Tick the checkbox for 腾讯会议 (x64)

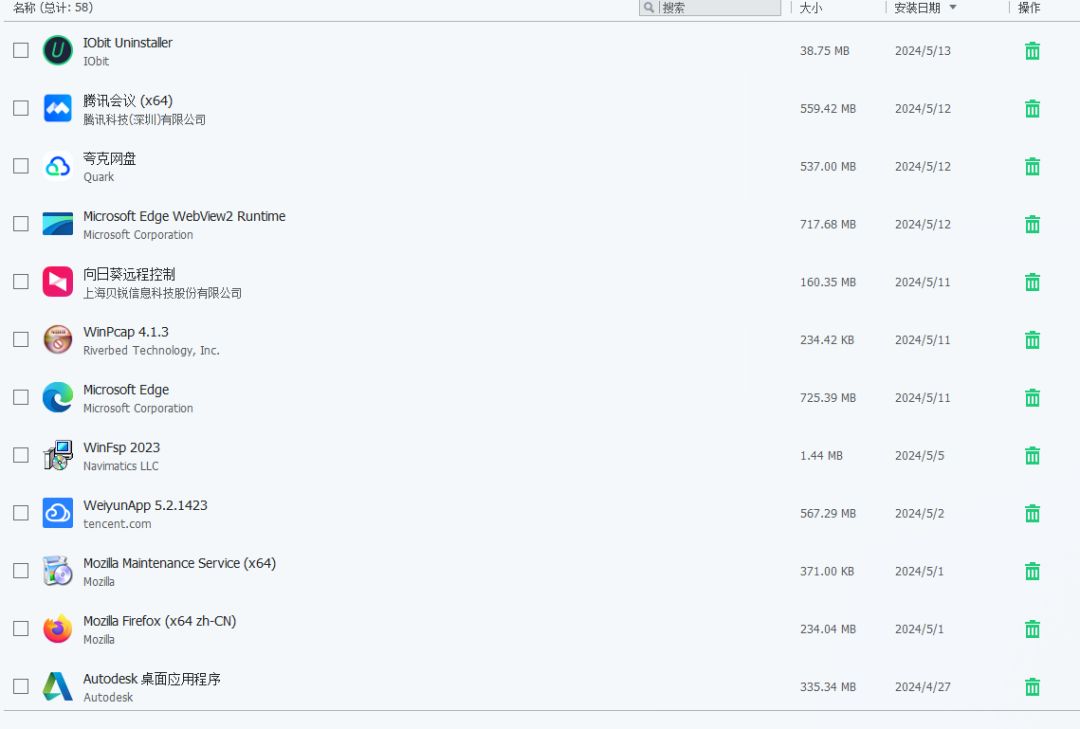pyautogui.click(x=21, y=108)
